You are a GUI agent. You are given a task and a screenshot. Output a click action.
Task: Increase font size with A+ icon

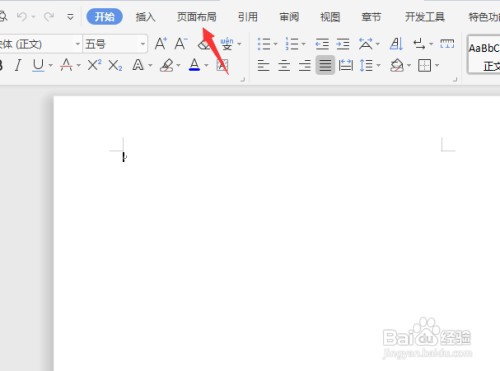(161, 44)
